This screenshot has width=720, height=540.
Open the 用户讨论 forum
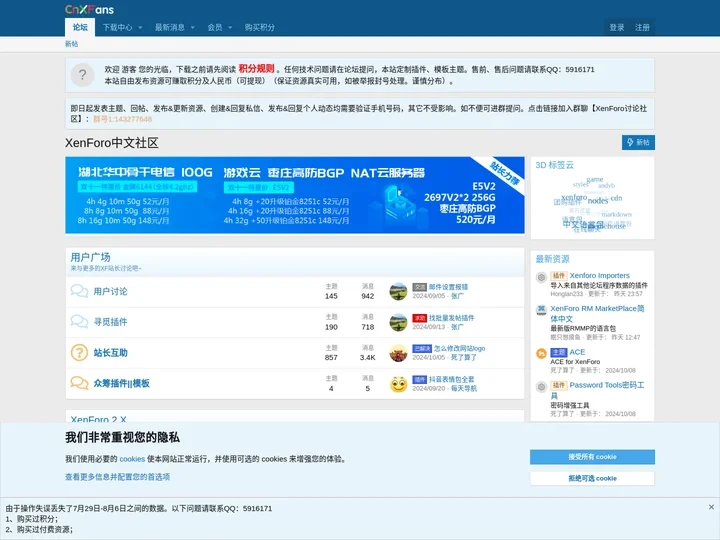click(x=110, y=291)
